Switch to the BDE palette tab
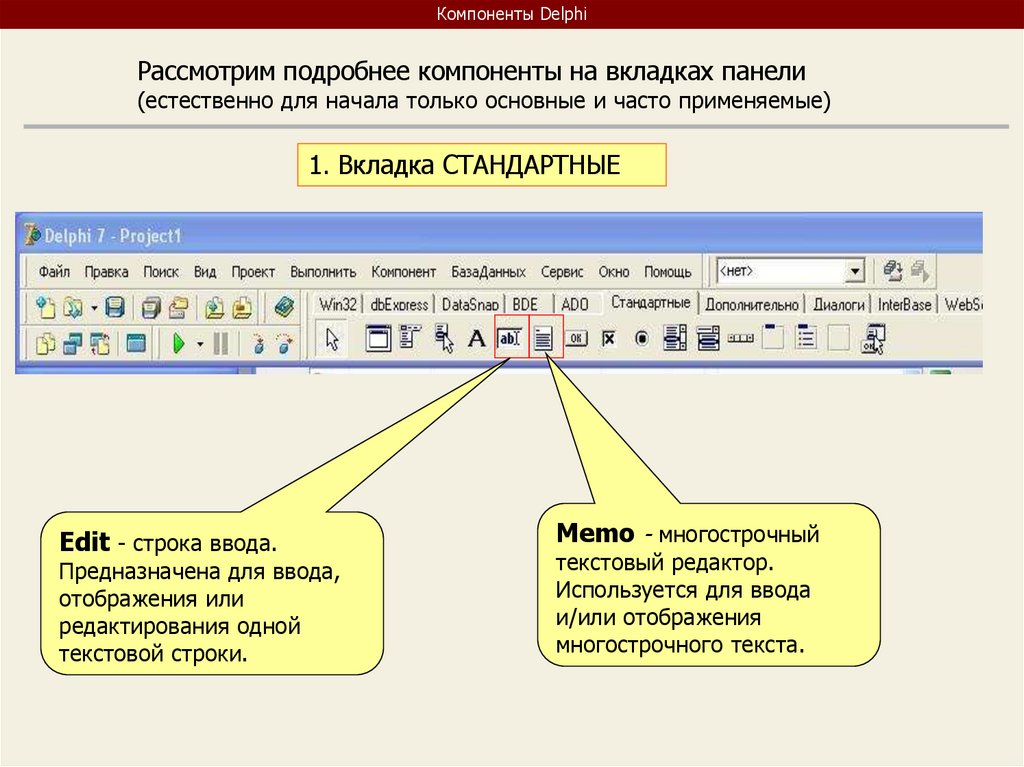The height and width of the screenshot is (767, 1024). click(525, 304)
